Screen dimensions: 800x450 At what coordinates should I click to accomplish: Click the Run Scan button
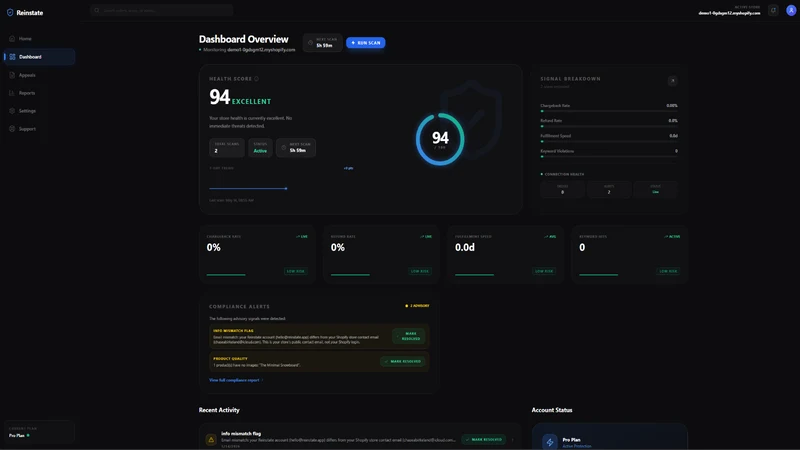[x=366, y=43]
